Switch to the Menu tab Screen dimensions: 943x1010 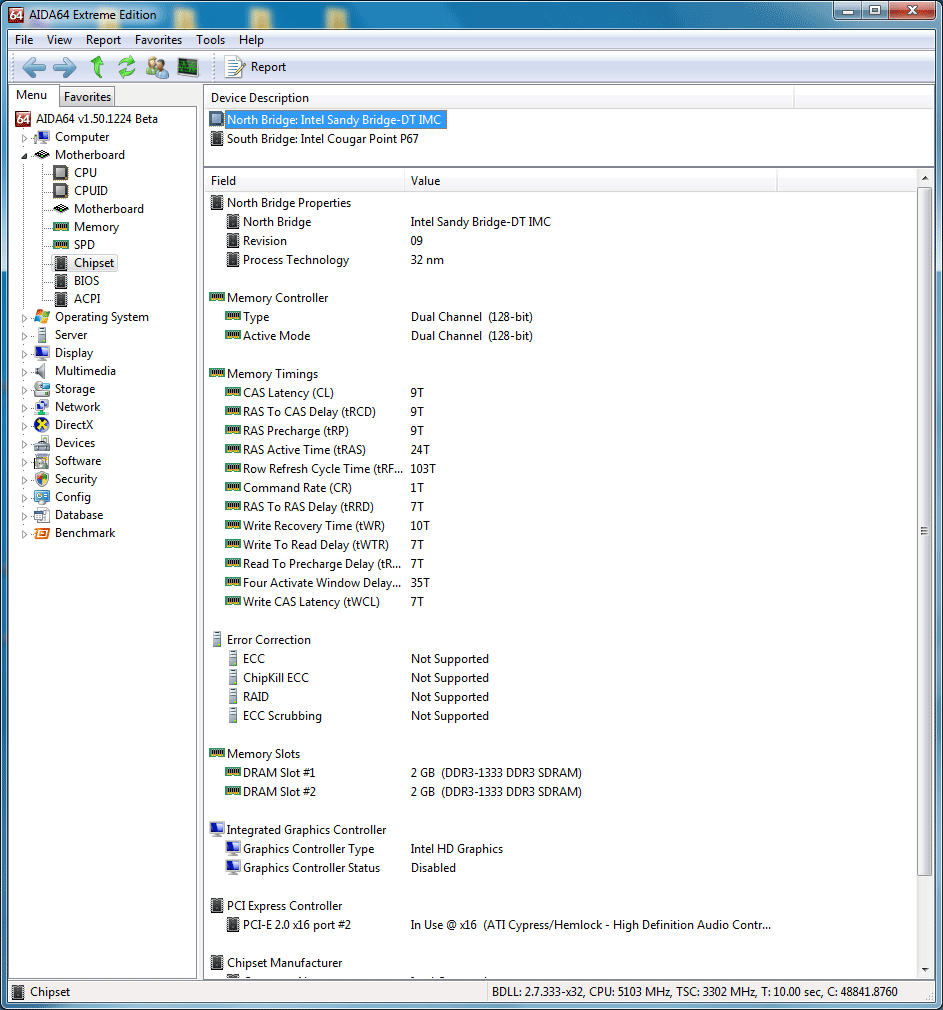coord(32,95)
